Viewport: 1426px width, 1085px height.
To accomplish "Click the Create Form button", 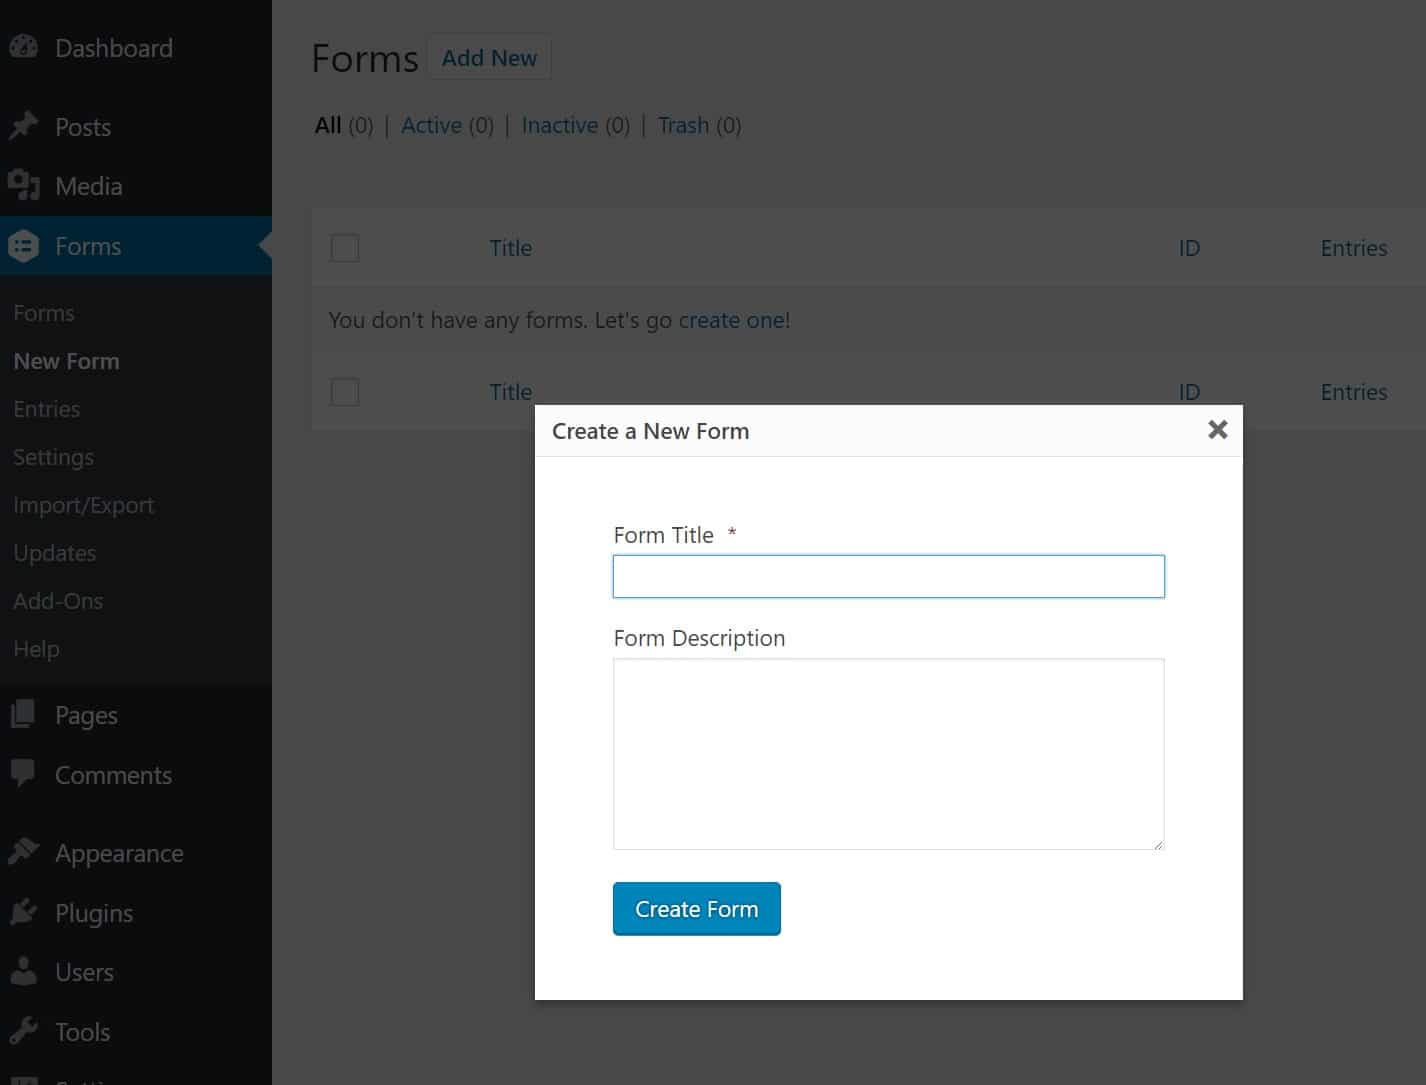I will 696,909.
